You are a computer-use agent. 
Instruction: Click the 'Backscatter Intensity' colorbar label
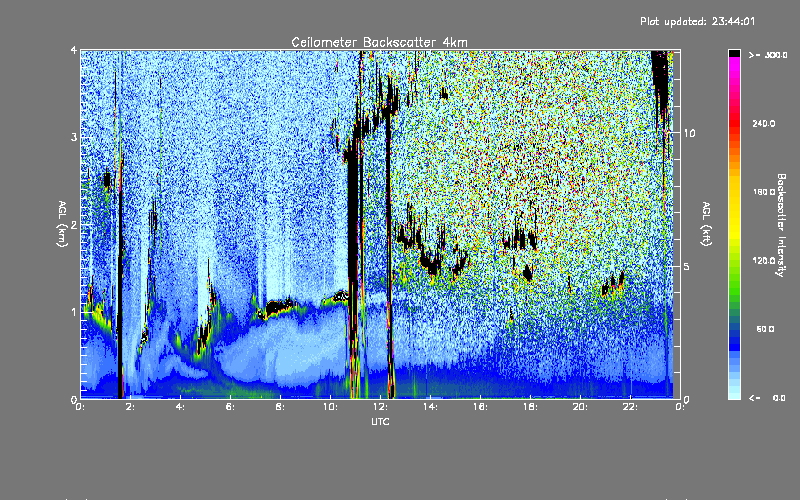tap(781, 225)
